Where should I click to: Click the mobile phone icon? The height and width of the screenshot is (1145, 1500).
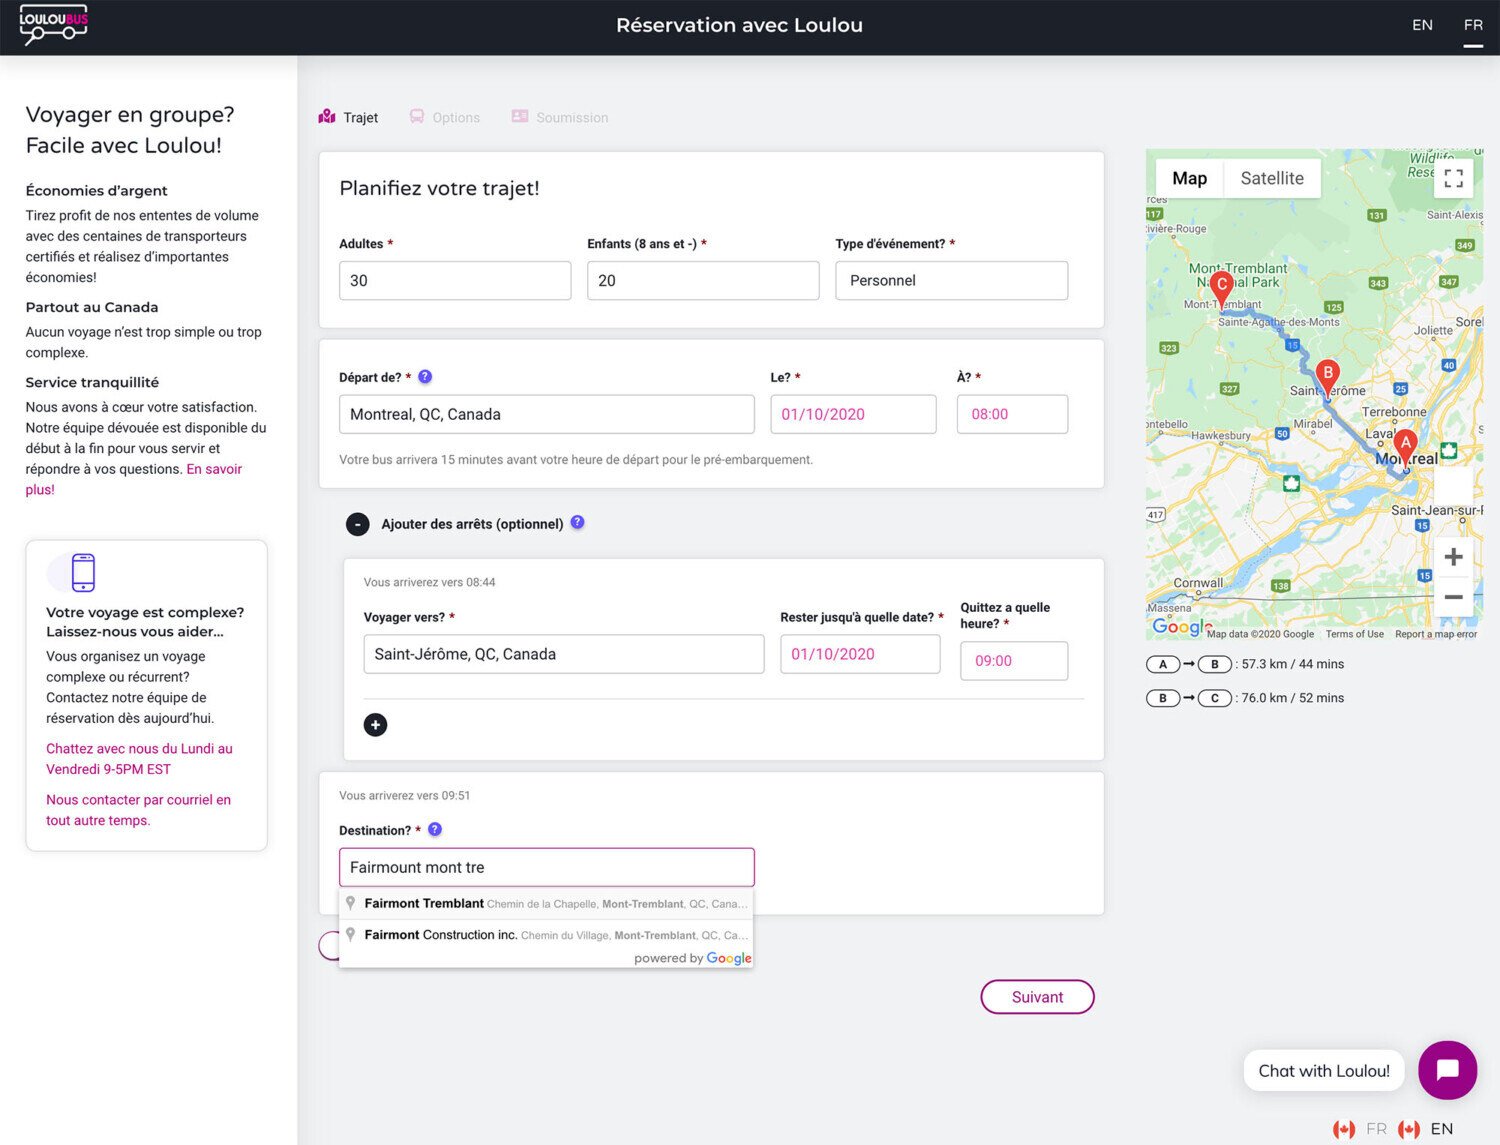83,572
